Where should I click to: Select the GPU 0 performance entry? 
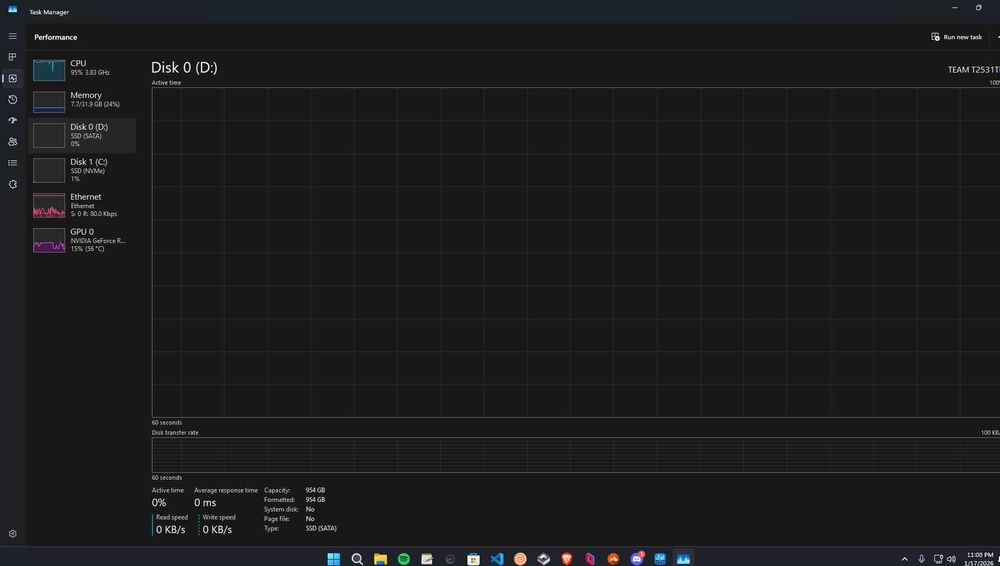pos(82,240)
